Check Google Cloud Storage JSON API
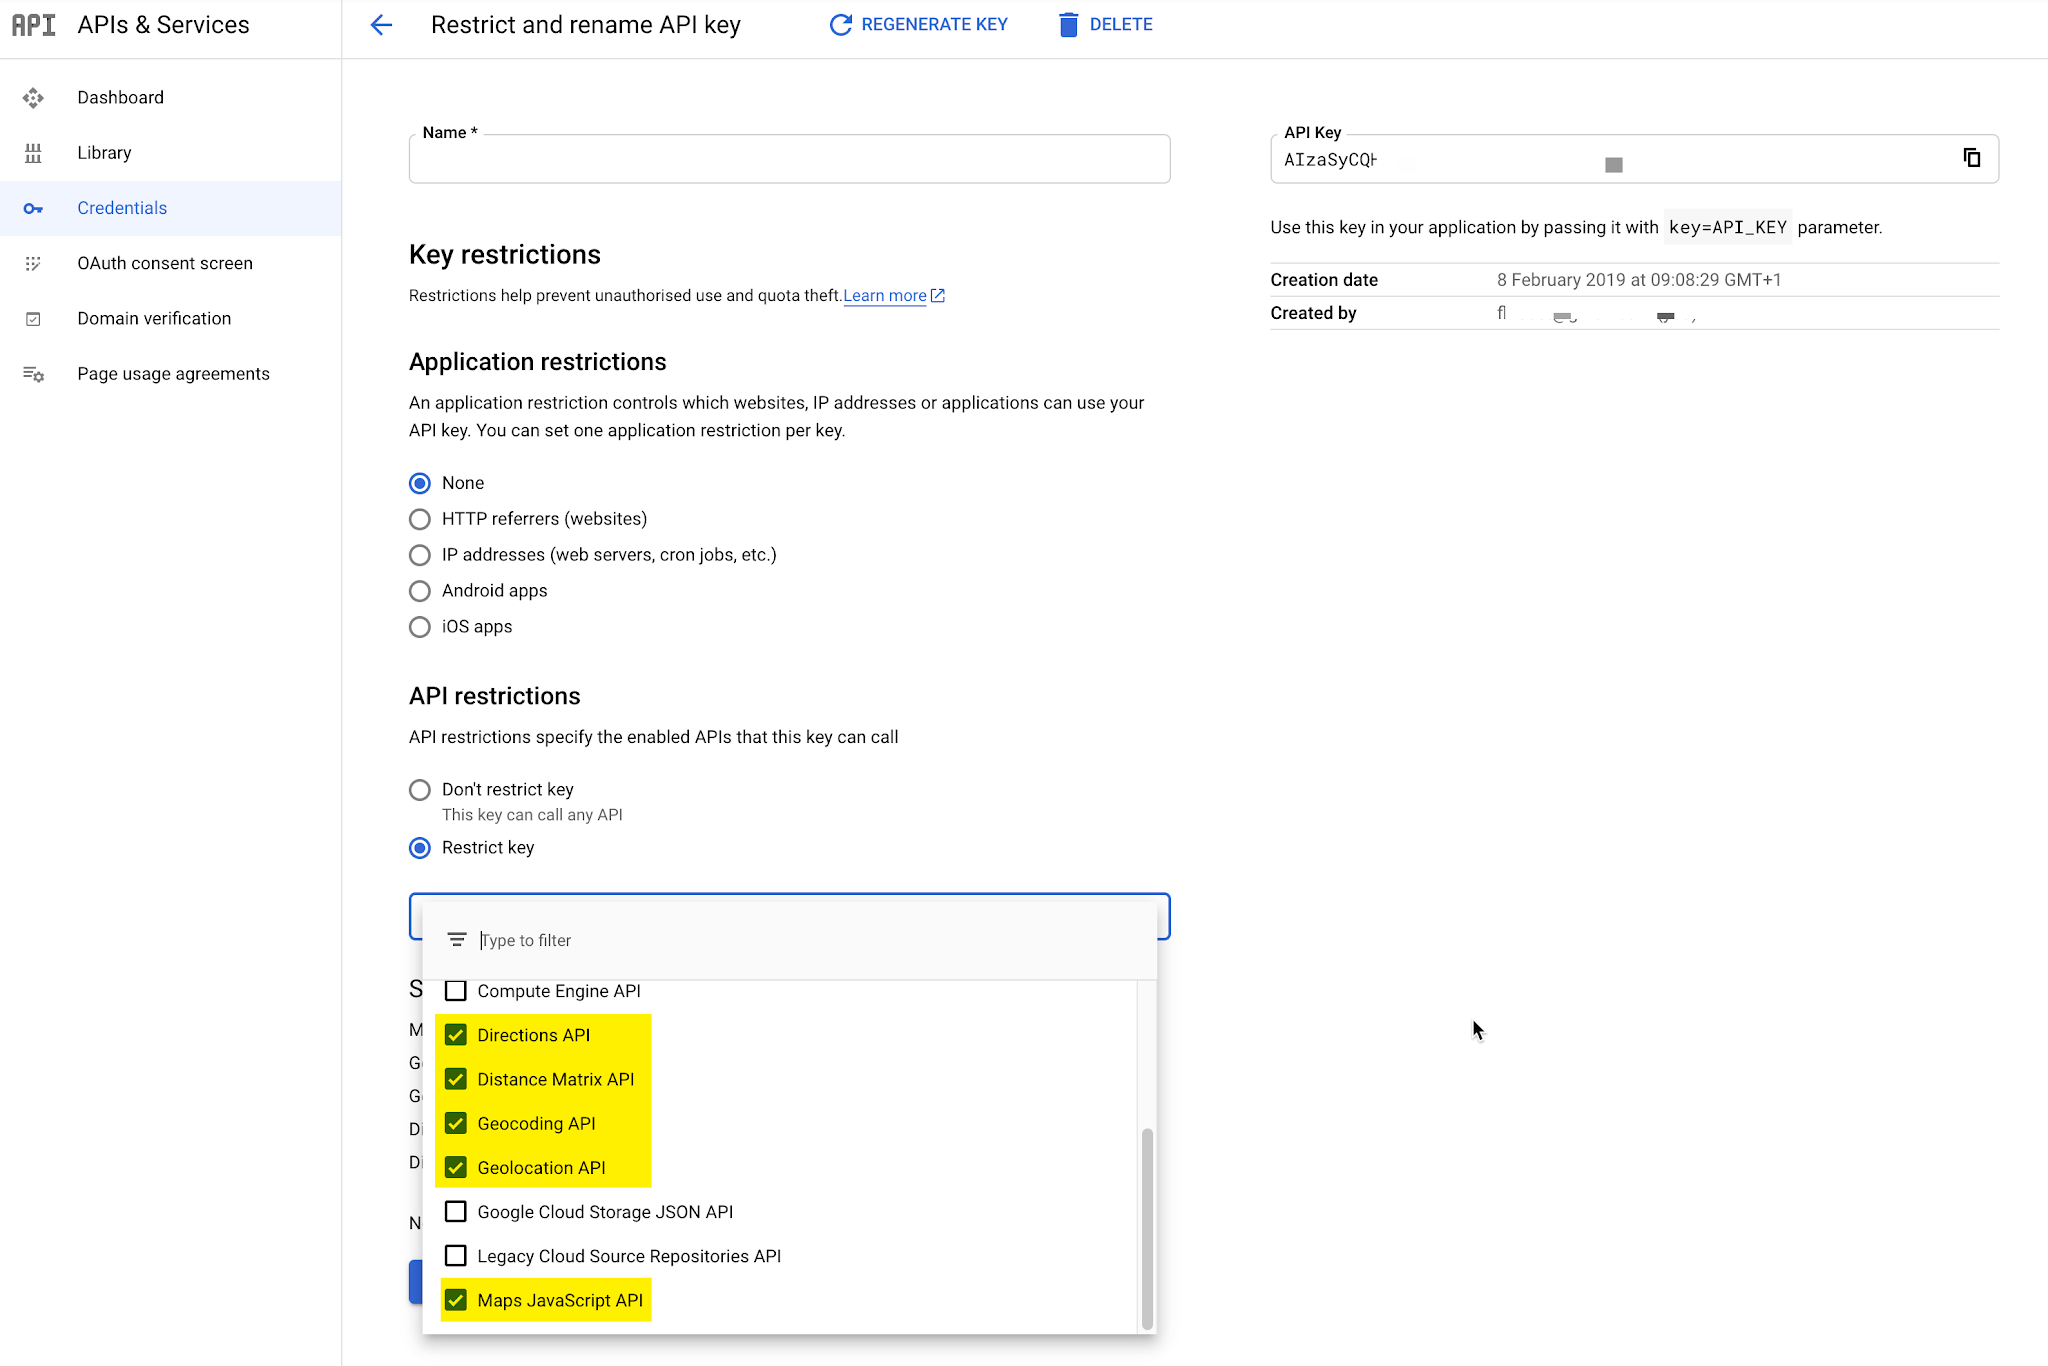Viewport: 2048px width, 1366px height. [x=457, y=1211]
